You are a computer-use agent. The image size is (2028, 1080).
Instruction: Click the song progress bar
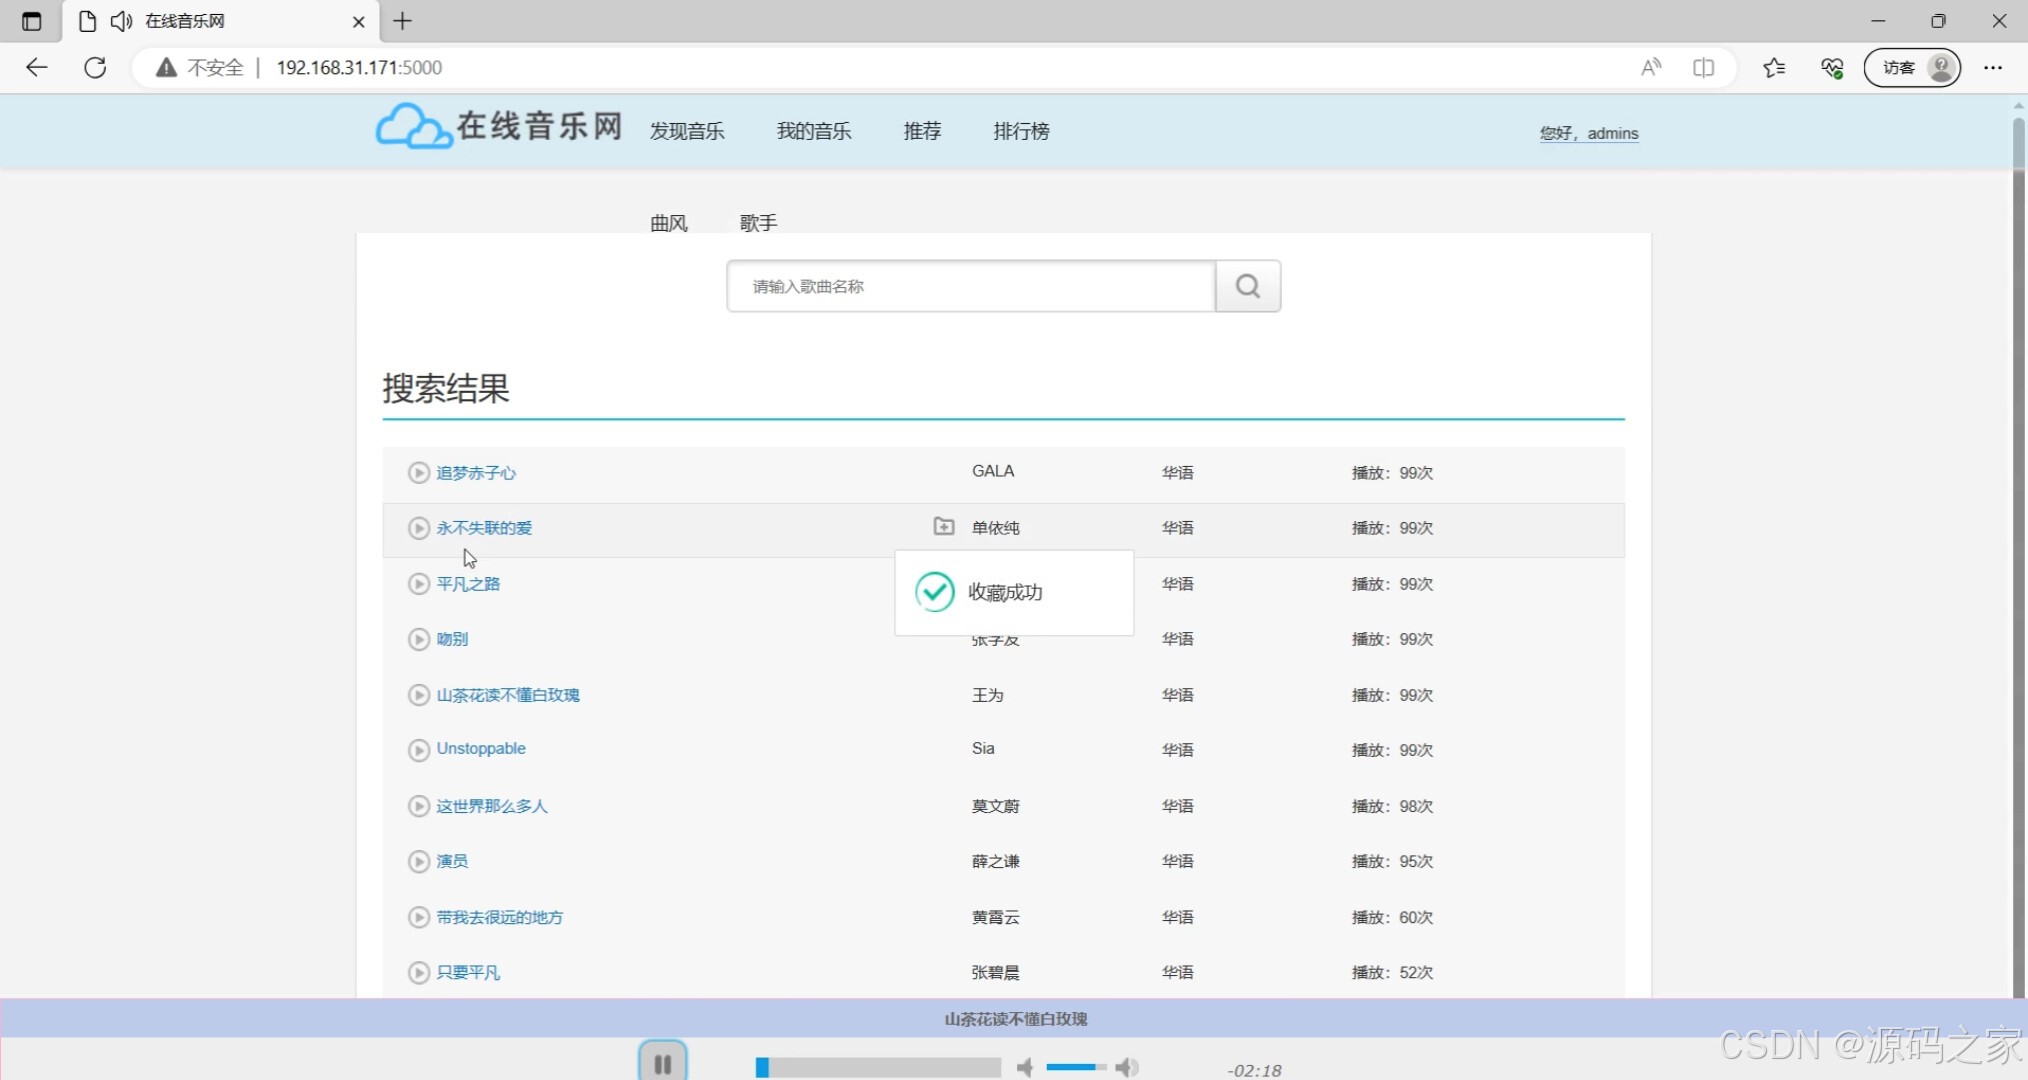coord(878,1068)
